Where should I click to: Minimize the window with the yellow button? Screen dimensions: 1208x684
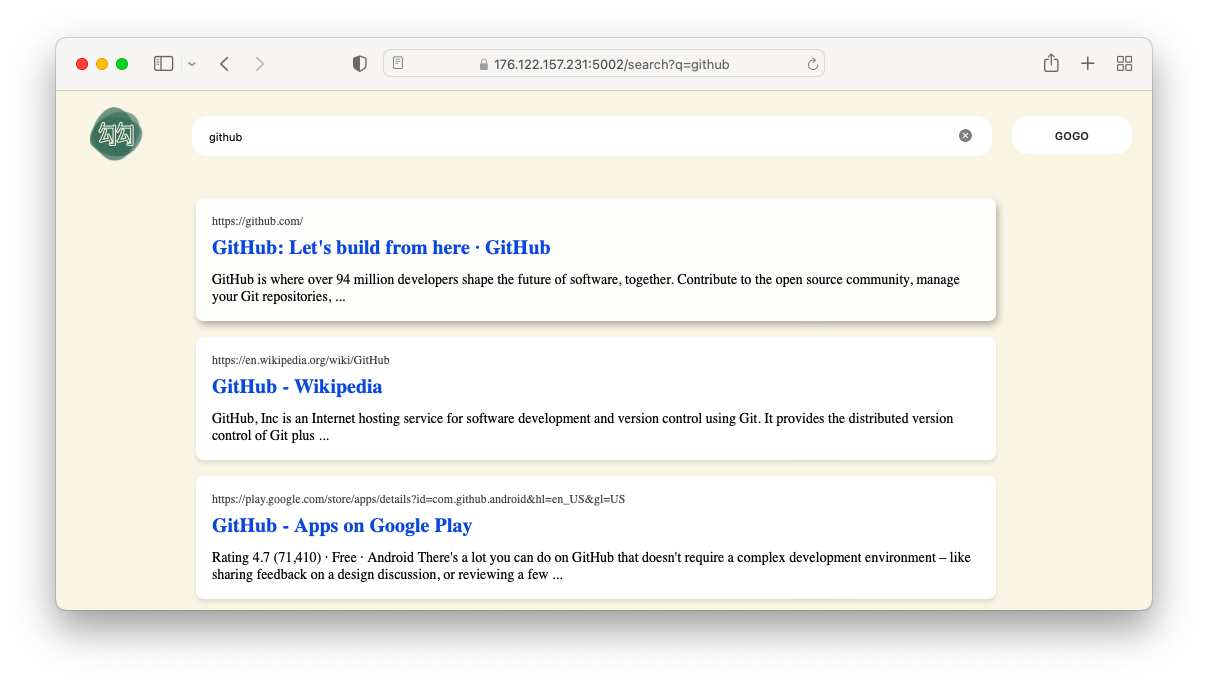(102, 64)
